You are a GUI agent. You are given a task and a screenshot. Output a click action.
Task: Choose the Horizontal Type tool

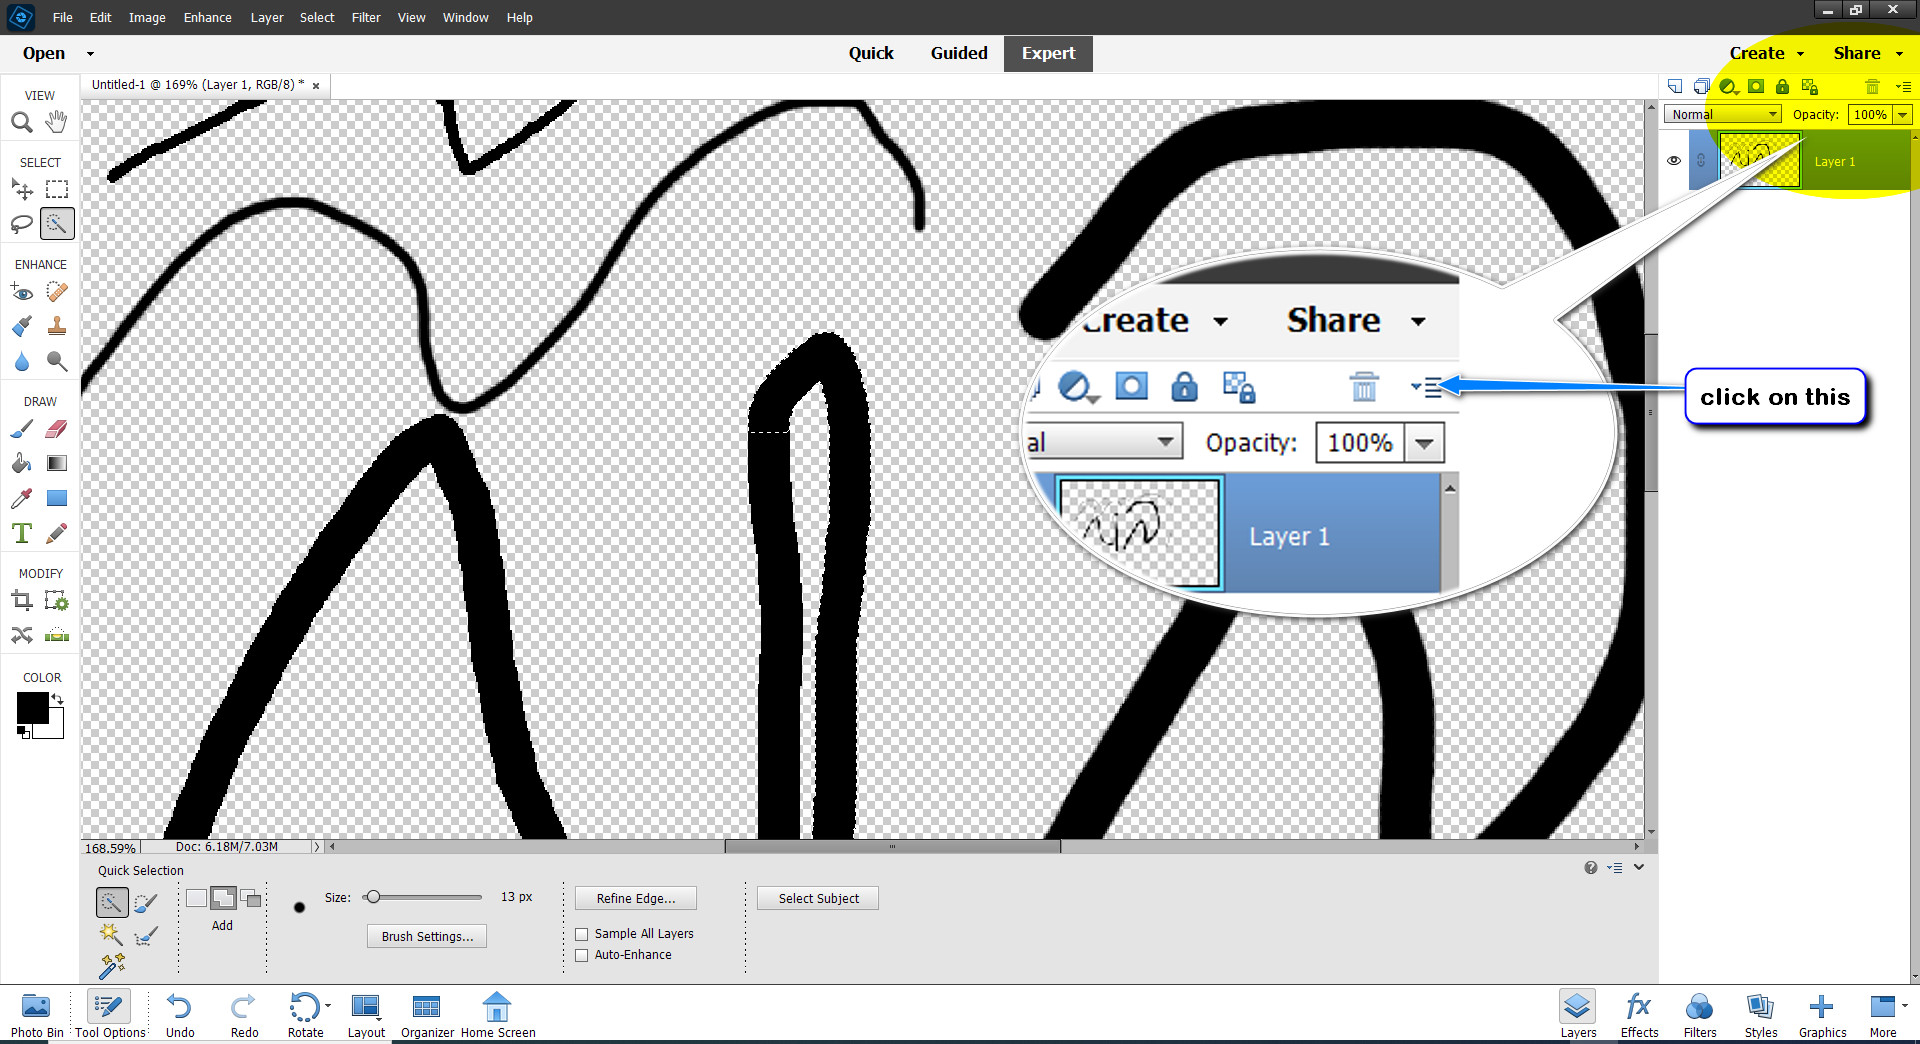click(21, 533)
